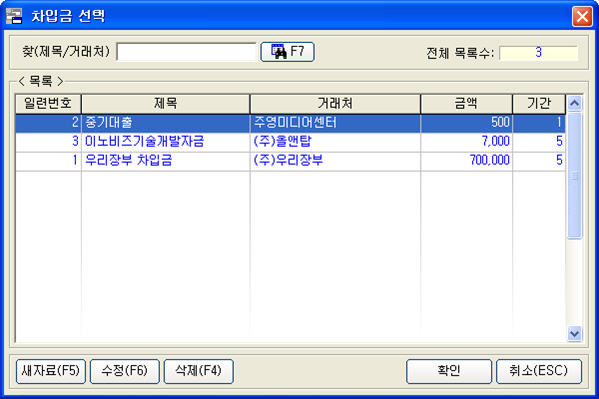Click the title bar window icon

(15, 16)
